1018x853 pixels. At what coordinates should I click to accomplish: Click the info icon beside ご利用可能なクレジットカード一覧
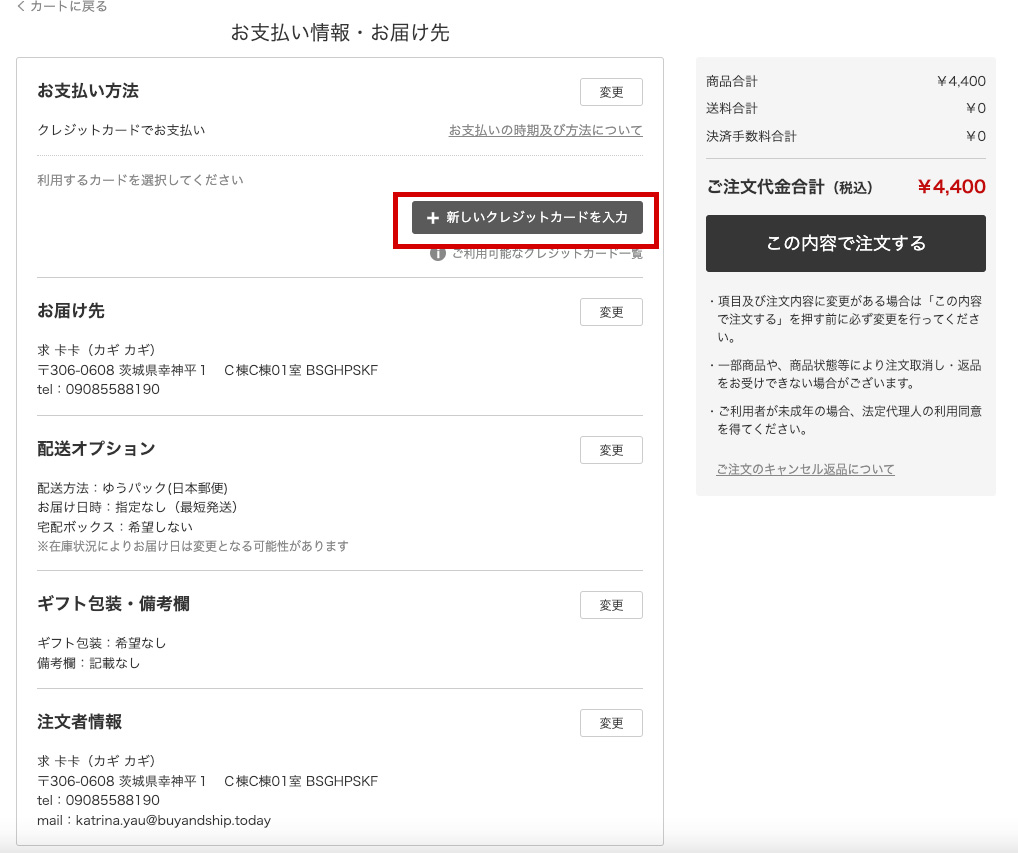(x=437, y=254)
